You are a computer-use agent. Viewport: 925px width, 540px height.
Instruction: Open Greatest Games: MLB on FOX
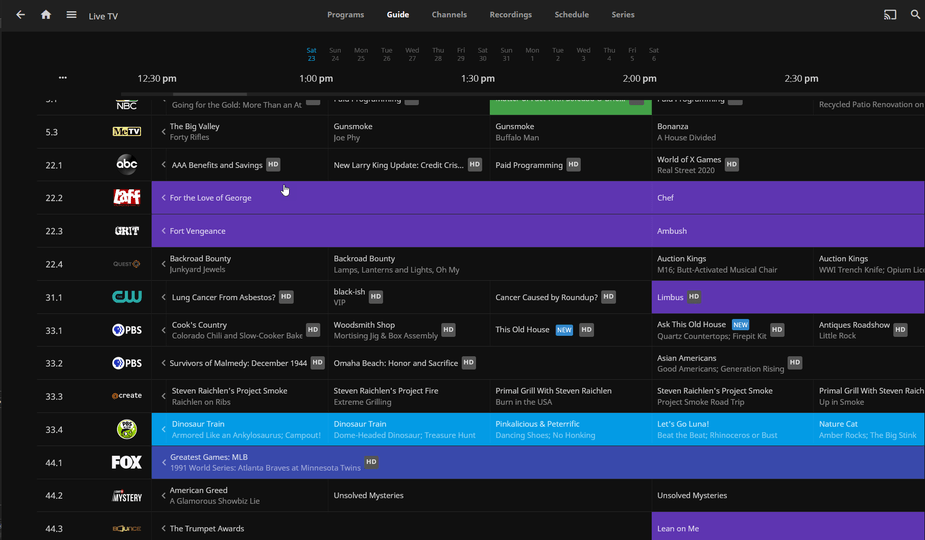[x=538, y=462]
